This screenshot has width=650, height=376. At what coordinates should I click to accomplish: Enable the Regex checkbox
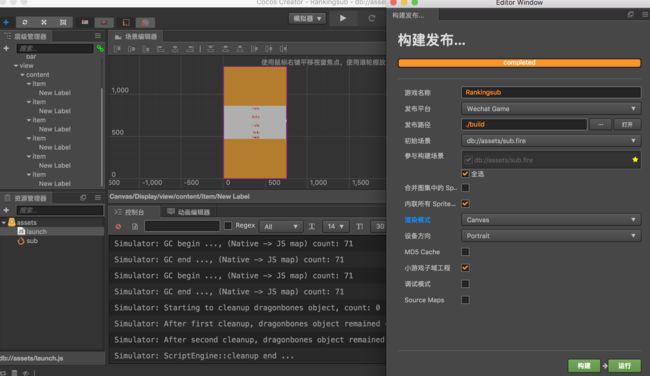tap(228, 226)
